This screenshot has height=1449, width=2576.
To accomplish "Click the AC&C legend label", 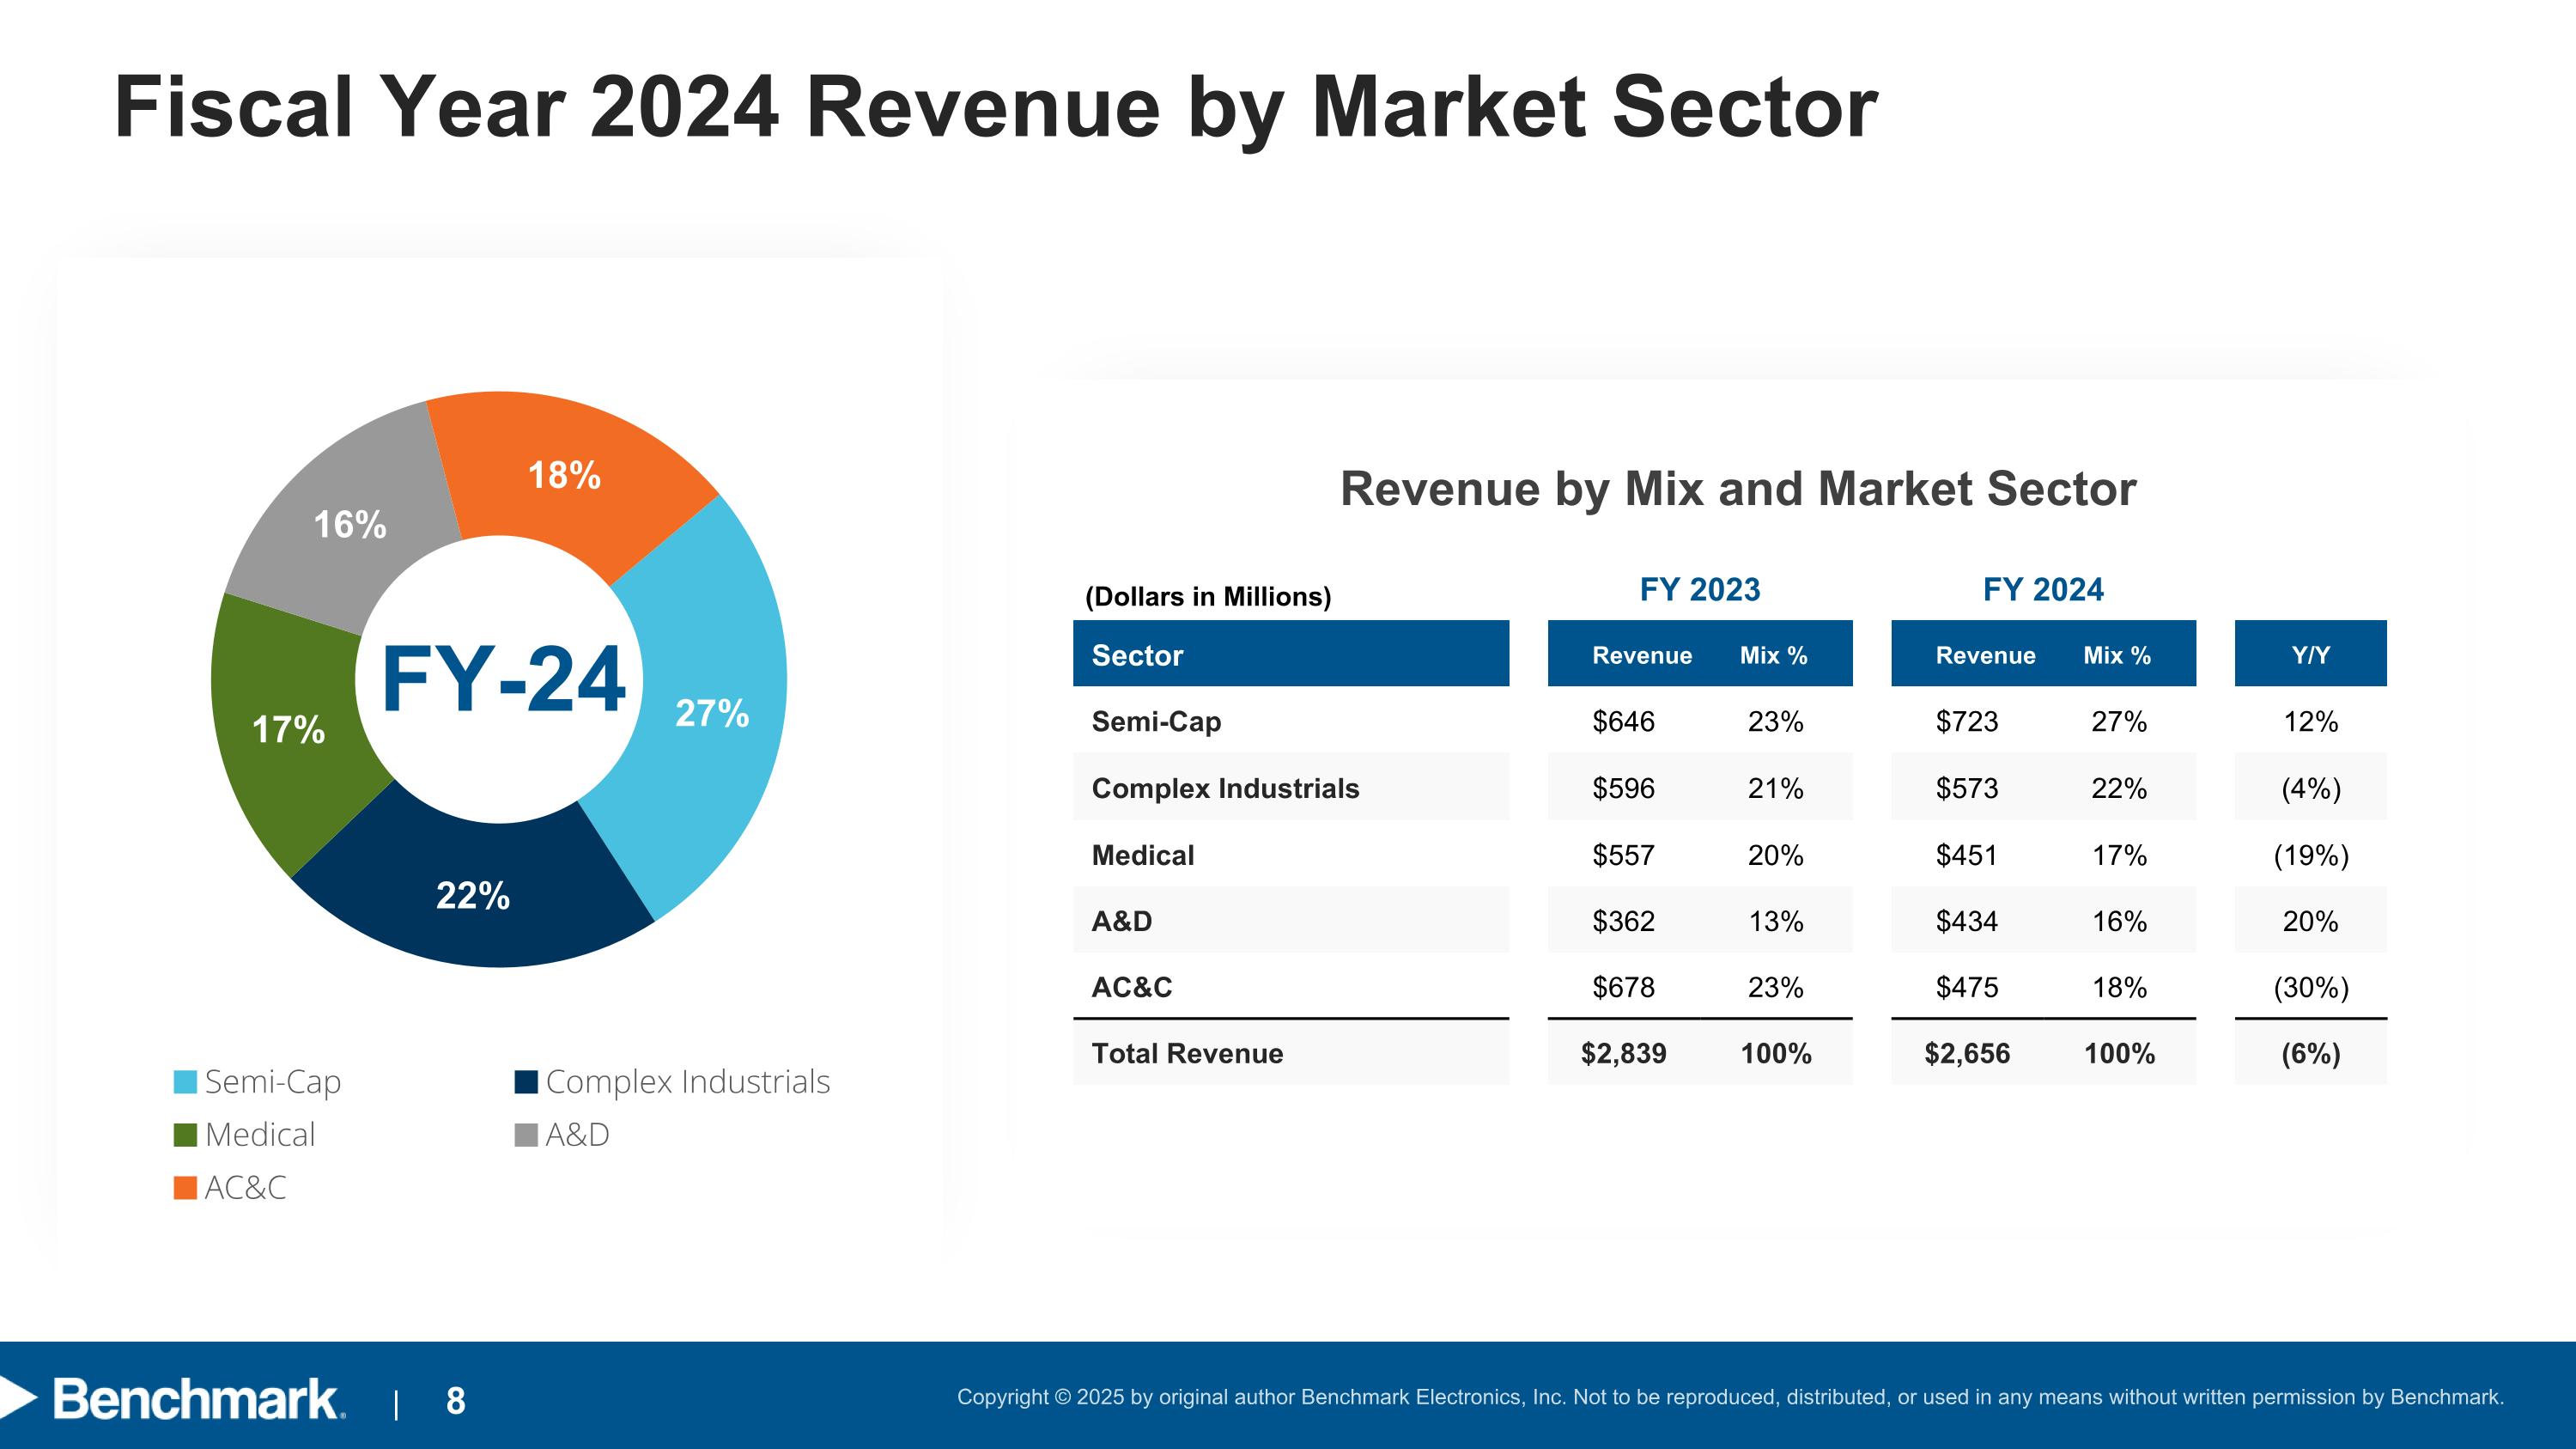I will click(x=245, y=1188).
